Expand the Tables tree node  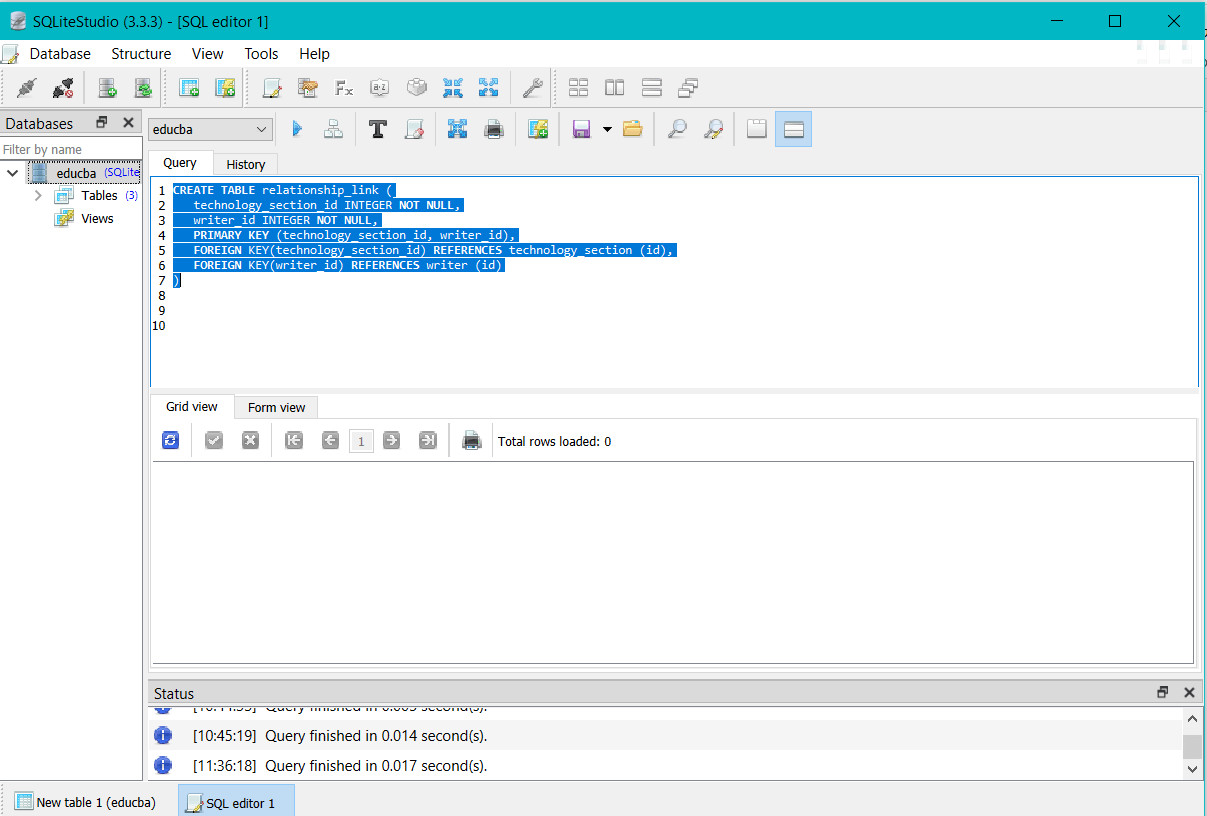(38, 195)
